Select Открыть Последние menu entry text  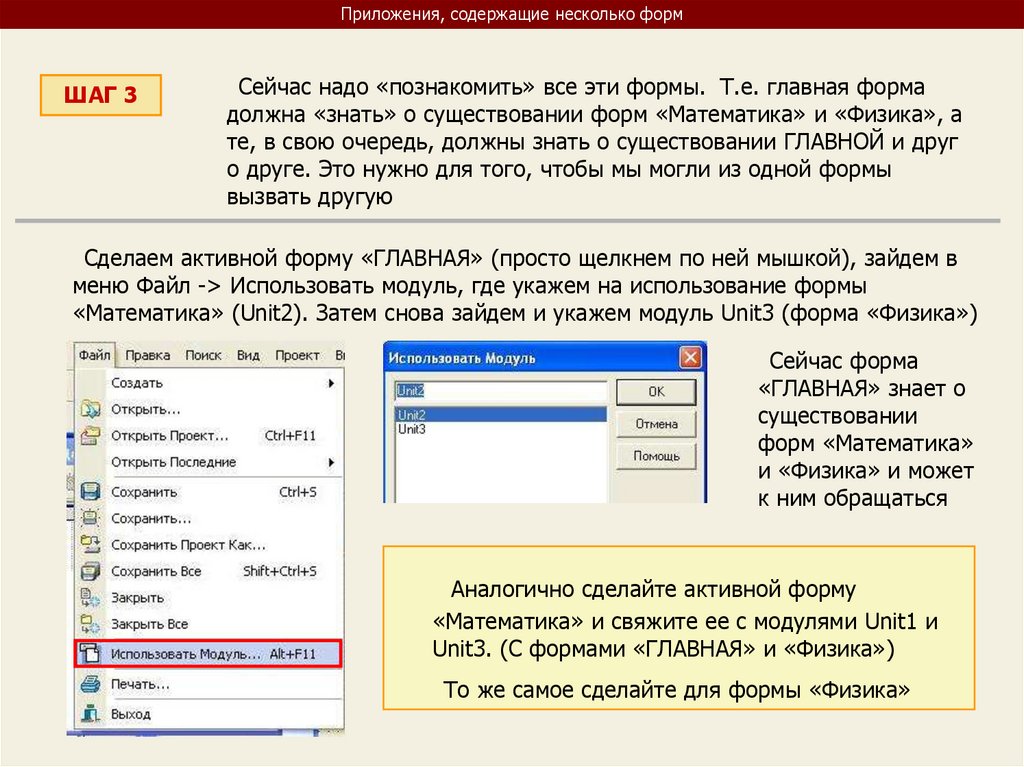pyautogui.click(x=174, y=462)
